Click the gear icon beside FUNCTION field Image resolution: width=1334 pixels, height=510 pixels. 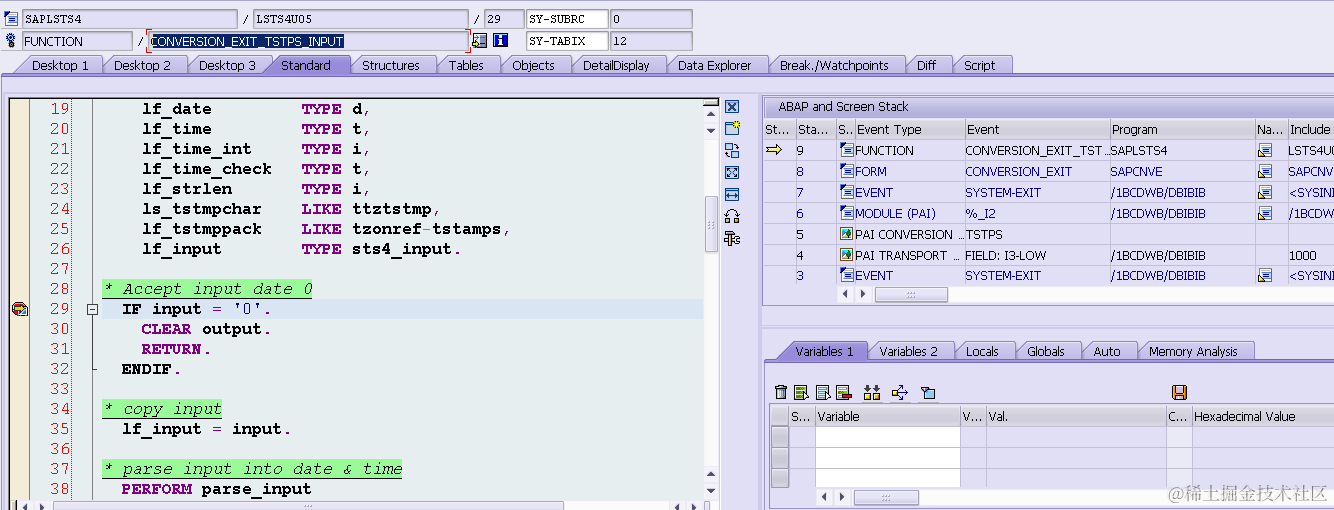pos(11,41)
